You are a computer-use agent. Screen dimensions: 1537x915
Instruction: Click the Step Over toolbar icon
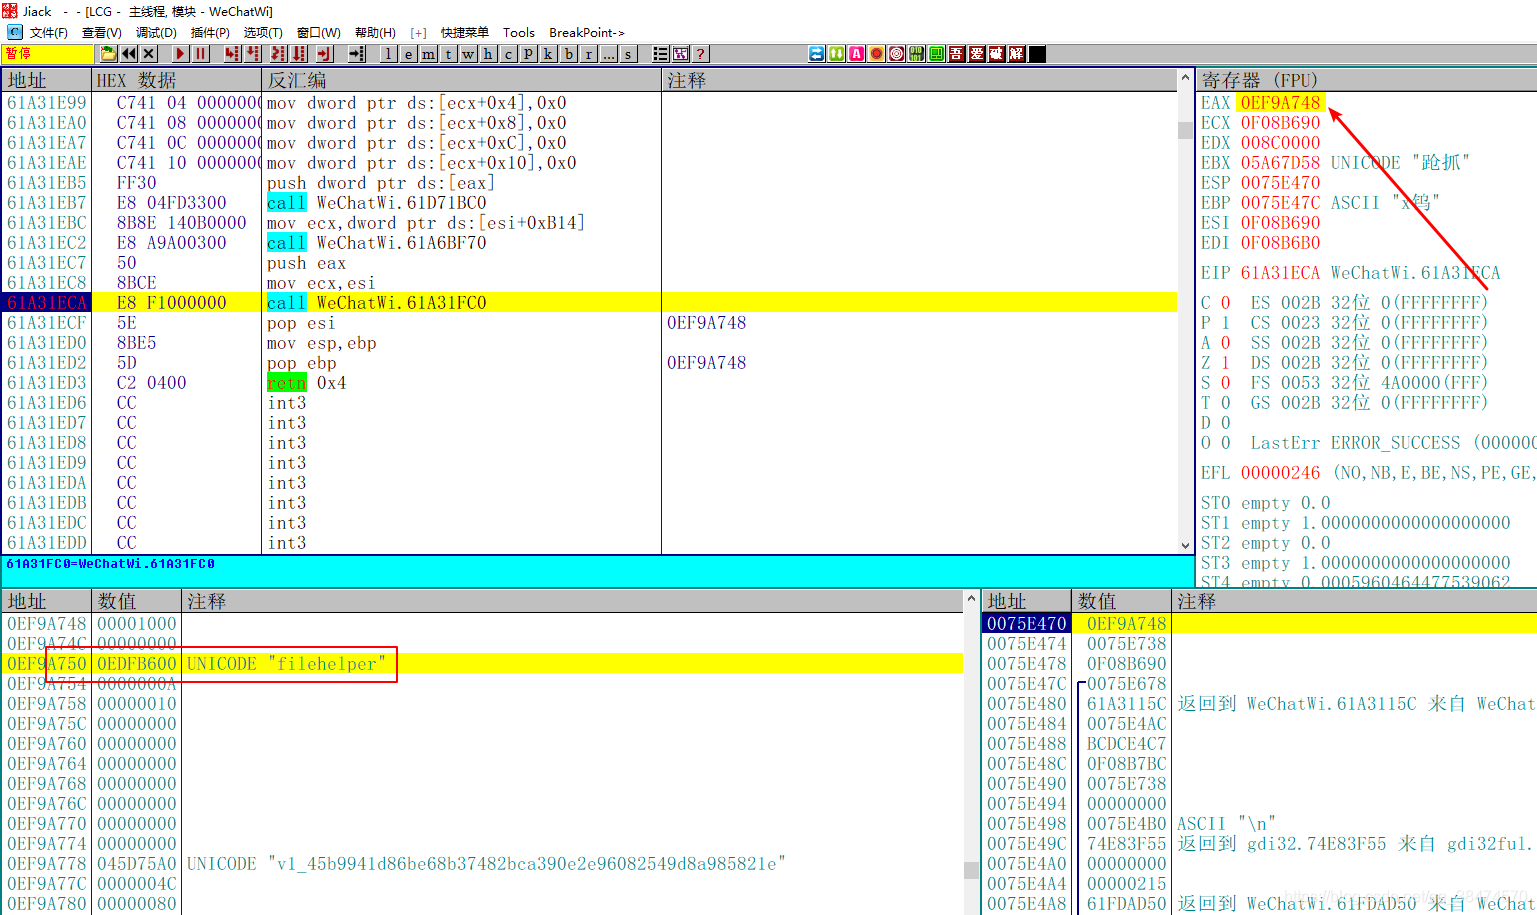[x=253, y=54]
